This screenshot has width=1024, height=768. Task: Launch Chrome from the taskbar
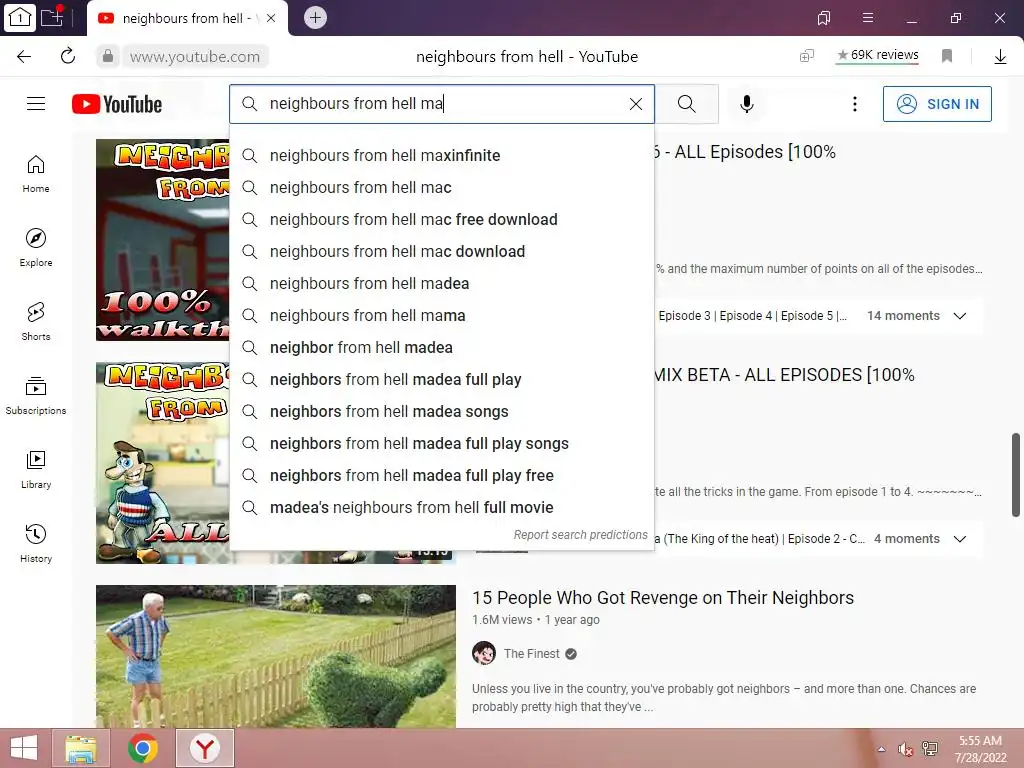[x=143, y=748]
